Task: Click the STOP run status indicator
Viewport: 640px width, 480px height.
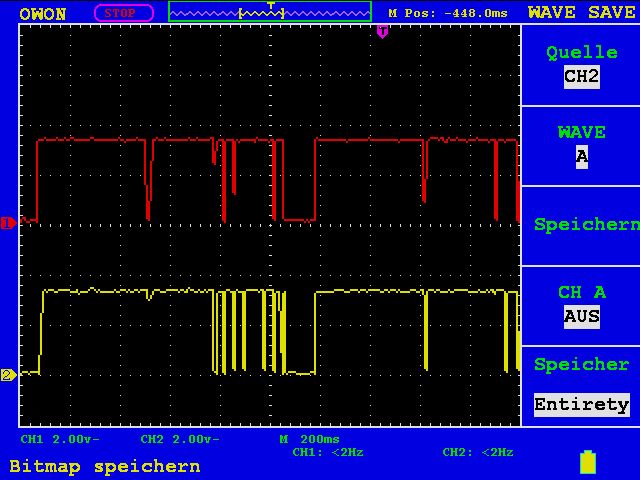Action: 124,13
